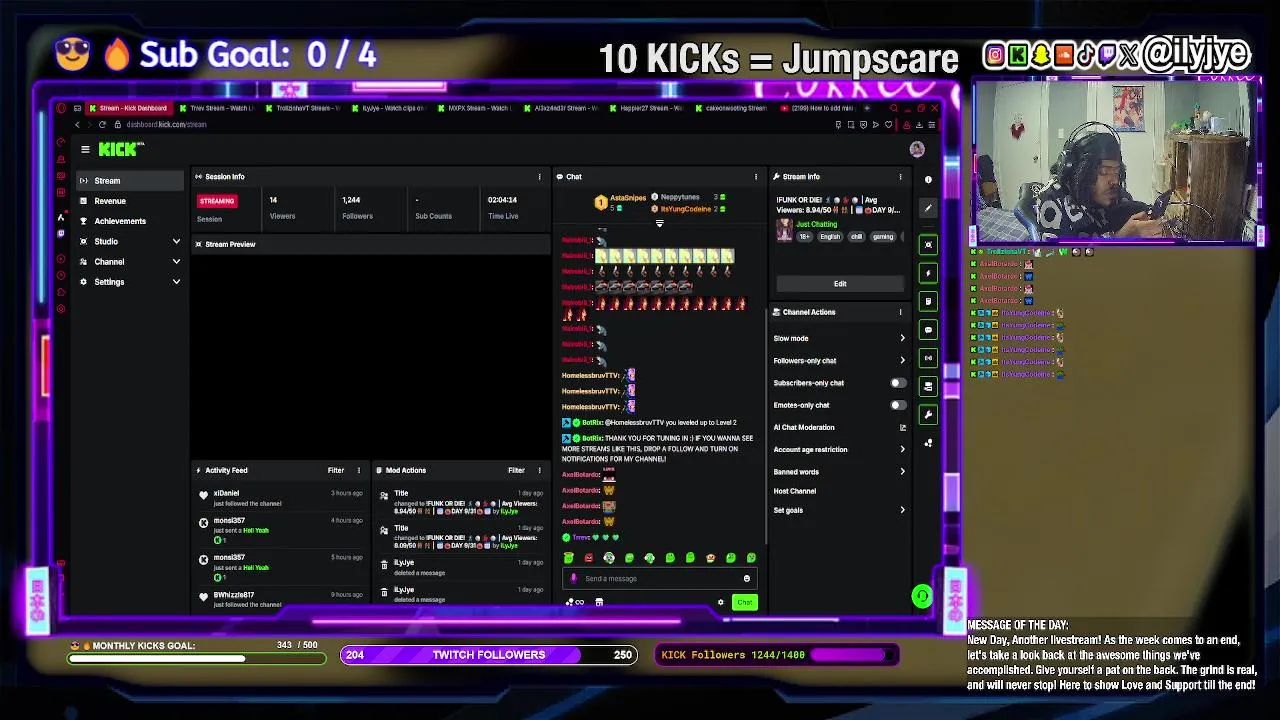The image size is (1280, 720).
Task: Open Achievements page in sidebar
Action: (x=131, y=221)
